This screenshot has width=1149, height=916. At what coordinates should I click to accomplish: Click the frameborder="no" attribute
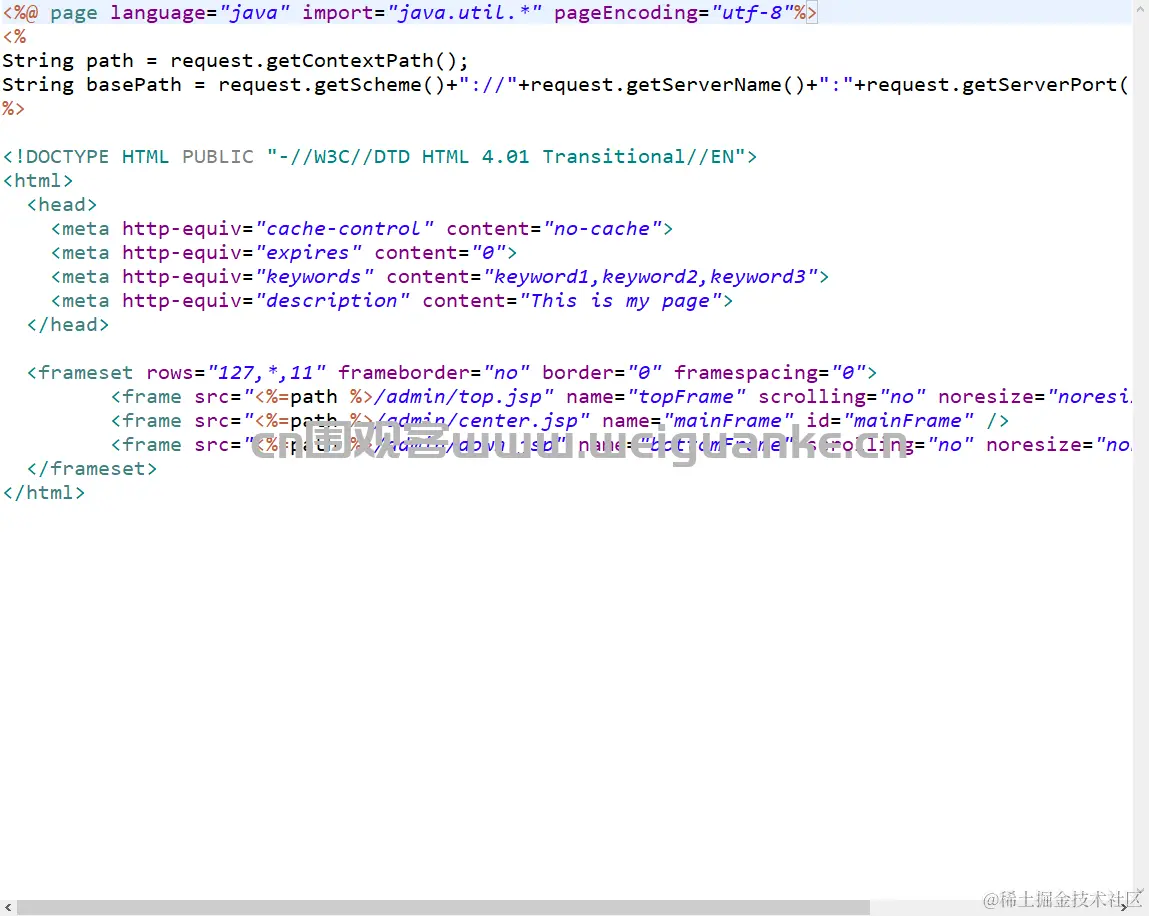(434, 373)
